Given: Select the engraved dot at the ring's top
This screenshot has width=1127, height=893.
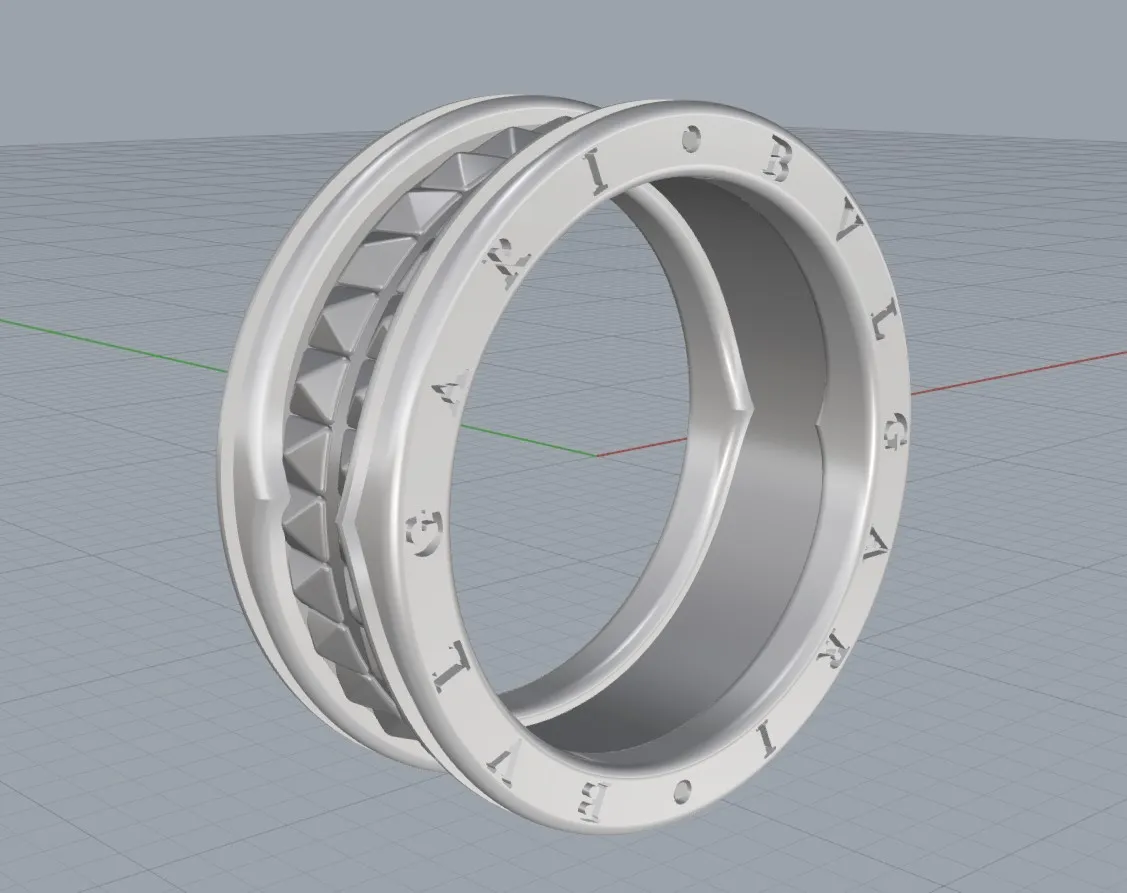Looking at the screenshot, I should [x=689, y=140].
